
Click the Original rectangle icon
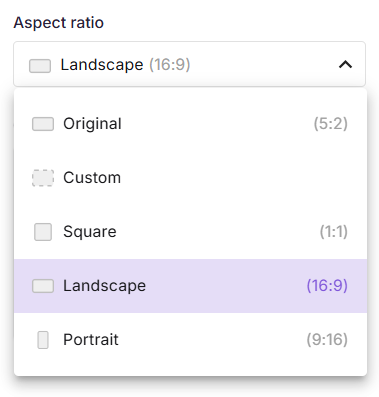point(43,124)
